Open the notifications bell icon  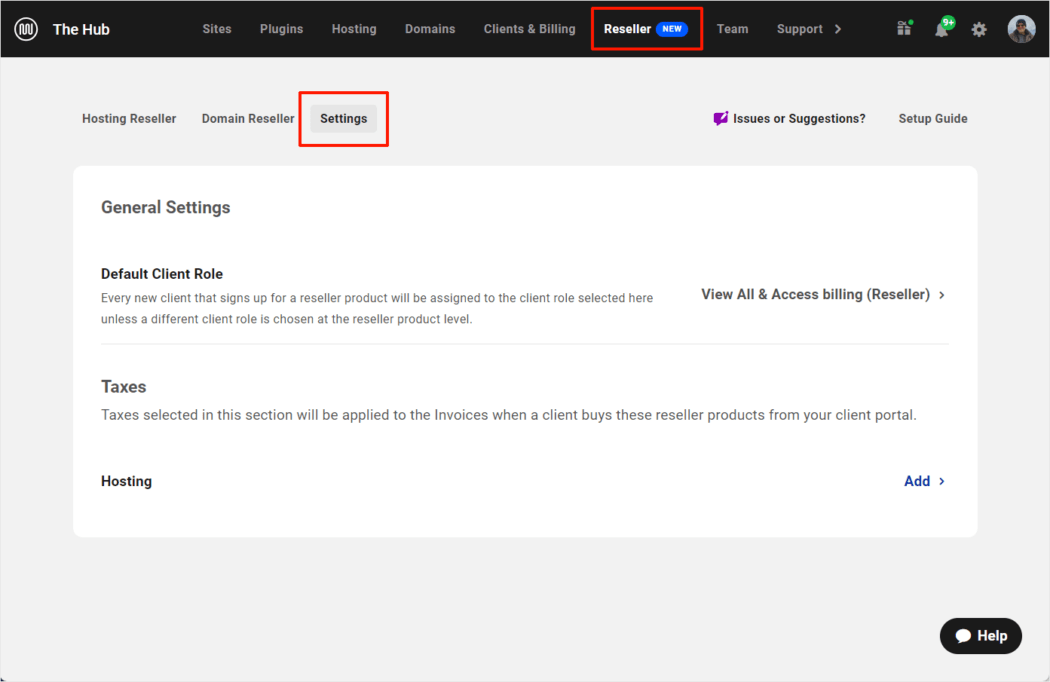(x=942, y=29)
